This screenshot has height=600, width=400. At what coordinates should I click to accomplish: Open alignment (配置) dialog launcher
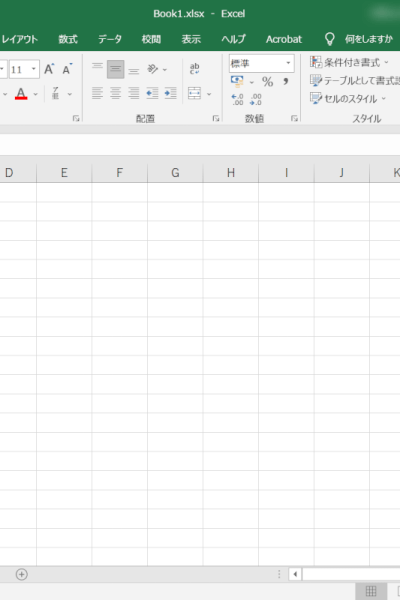click(x=216, y=119)
